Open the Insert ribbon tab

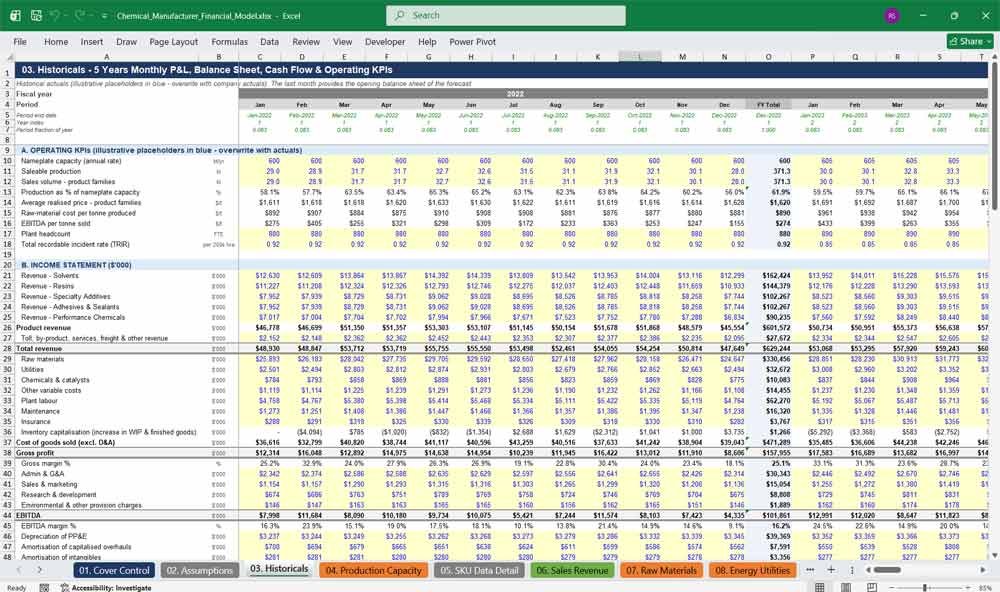[92, 41]
